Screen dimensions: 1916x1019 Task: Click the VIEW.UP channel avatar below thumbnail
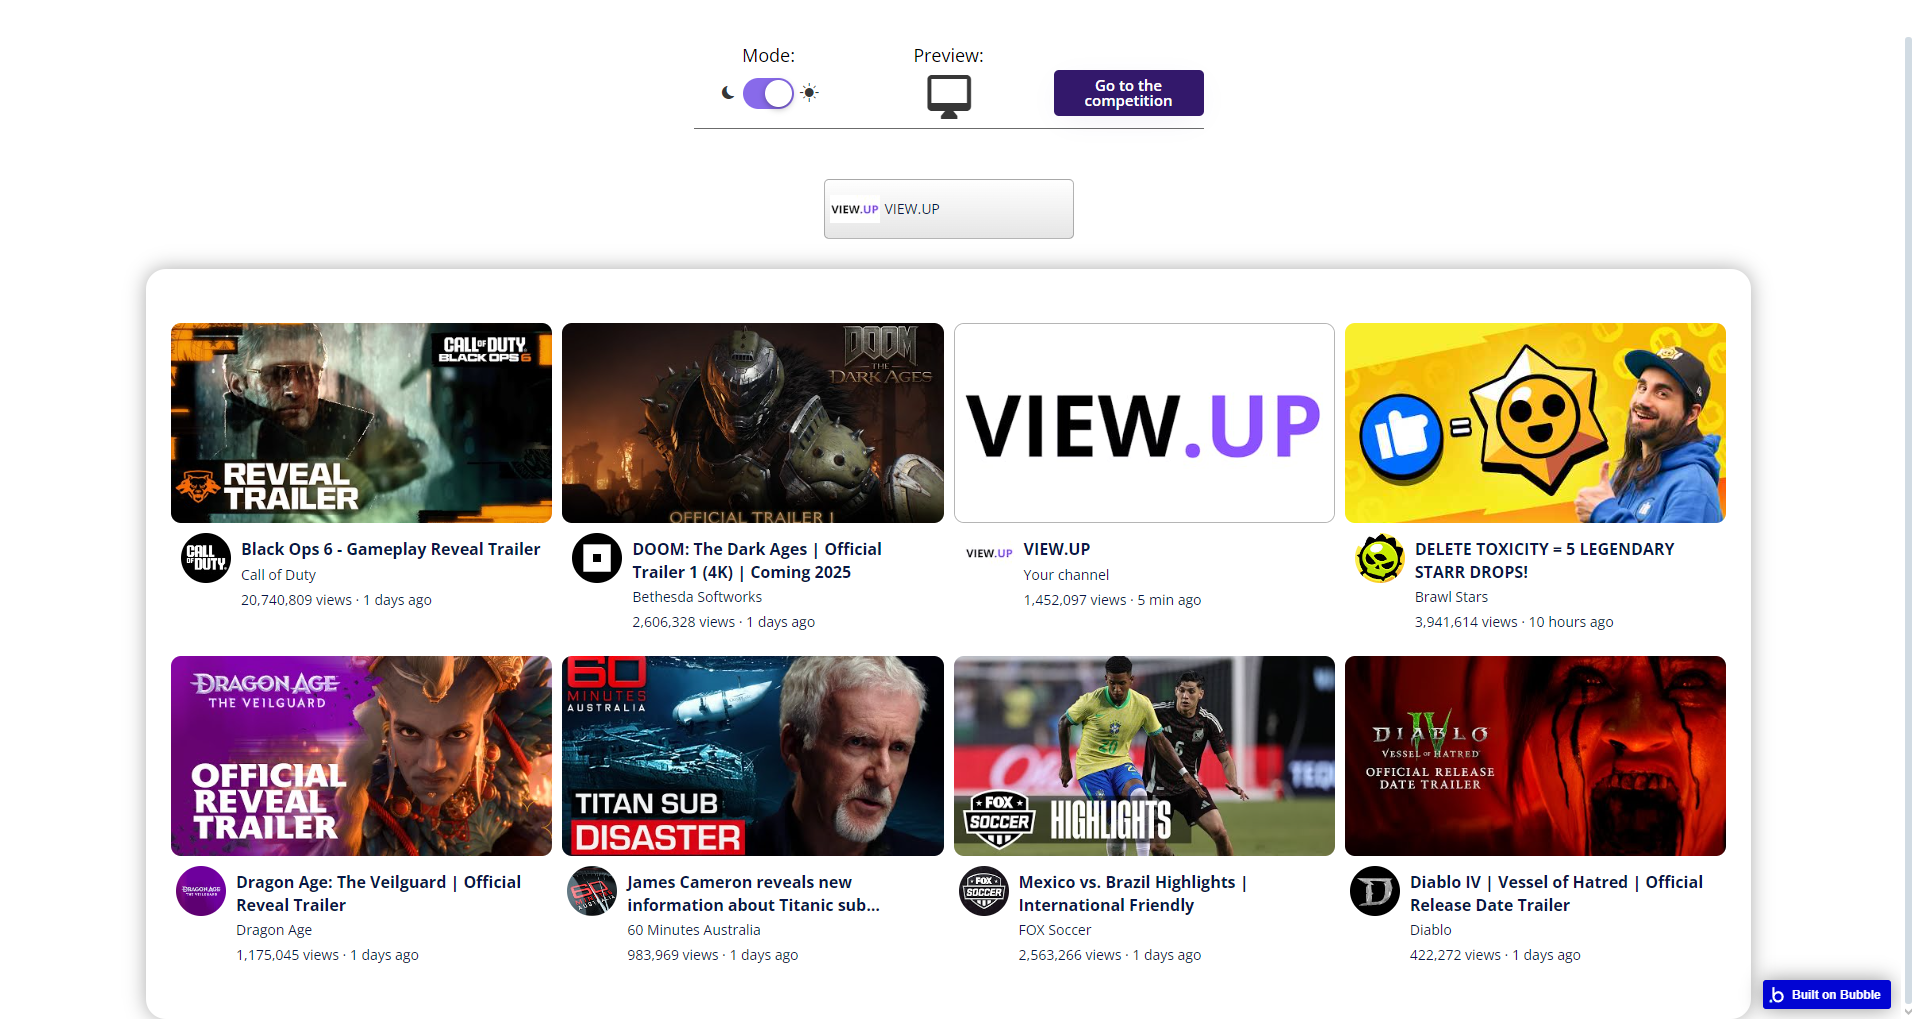[989, 553]
